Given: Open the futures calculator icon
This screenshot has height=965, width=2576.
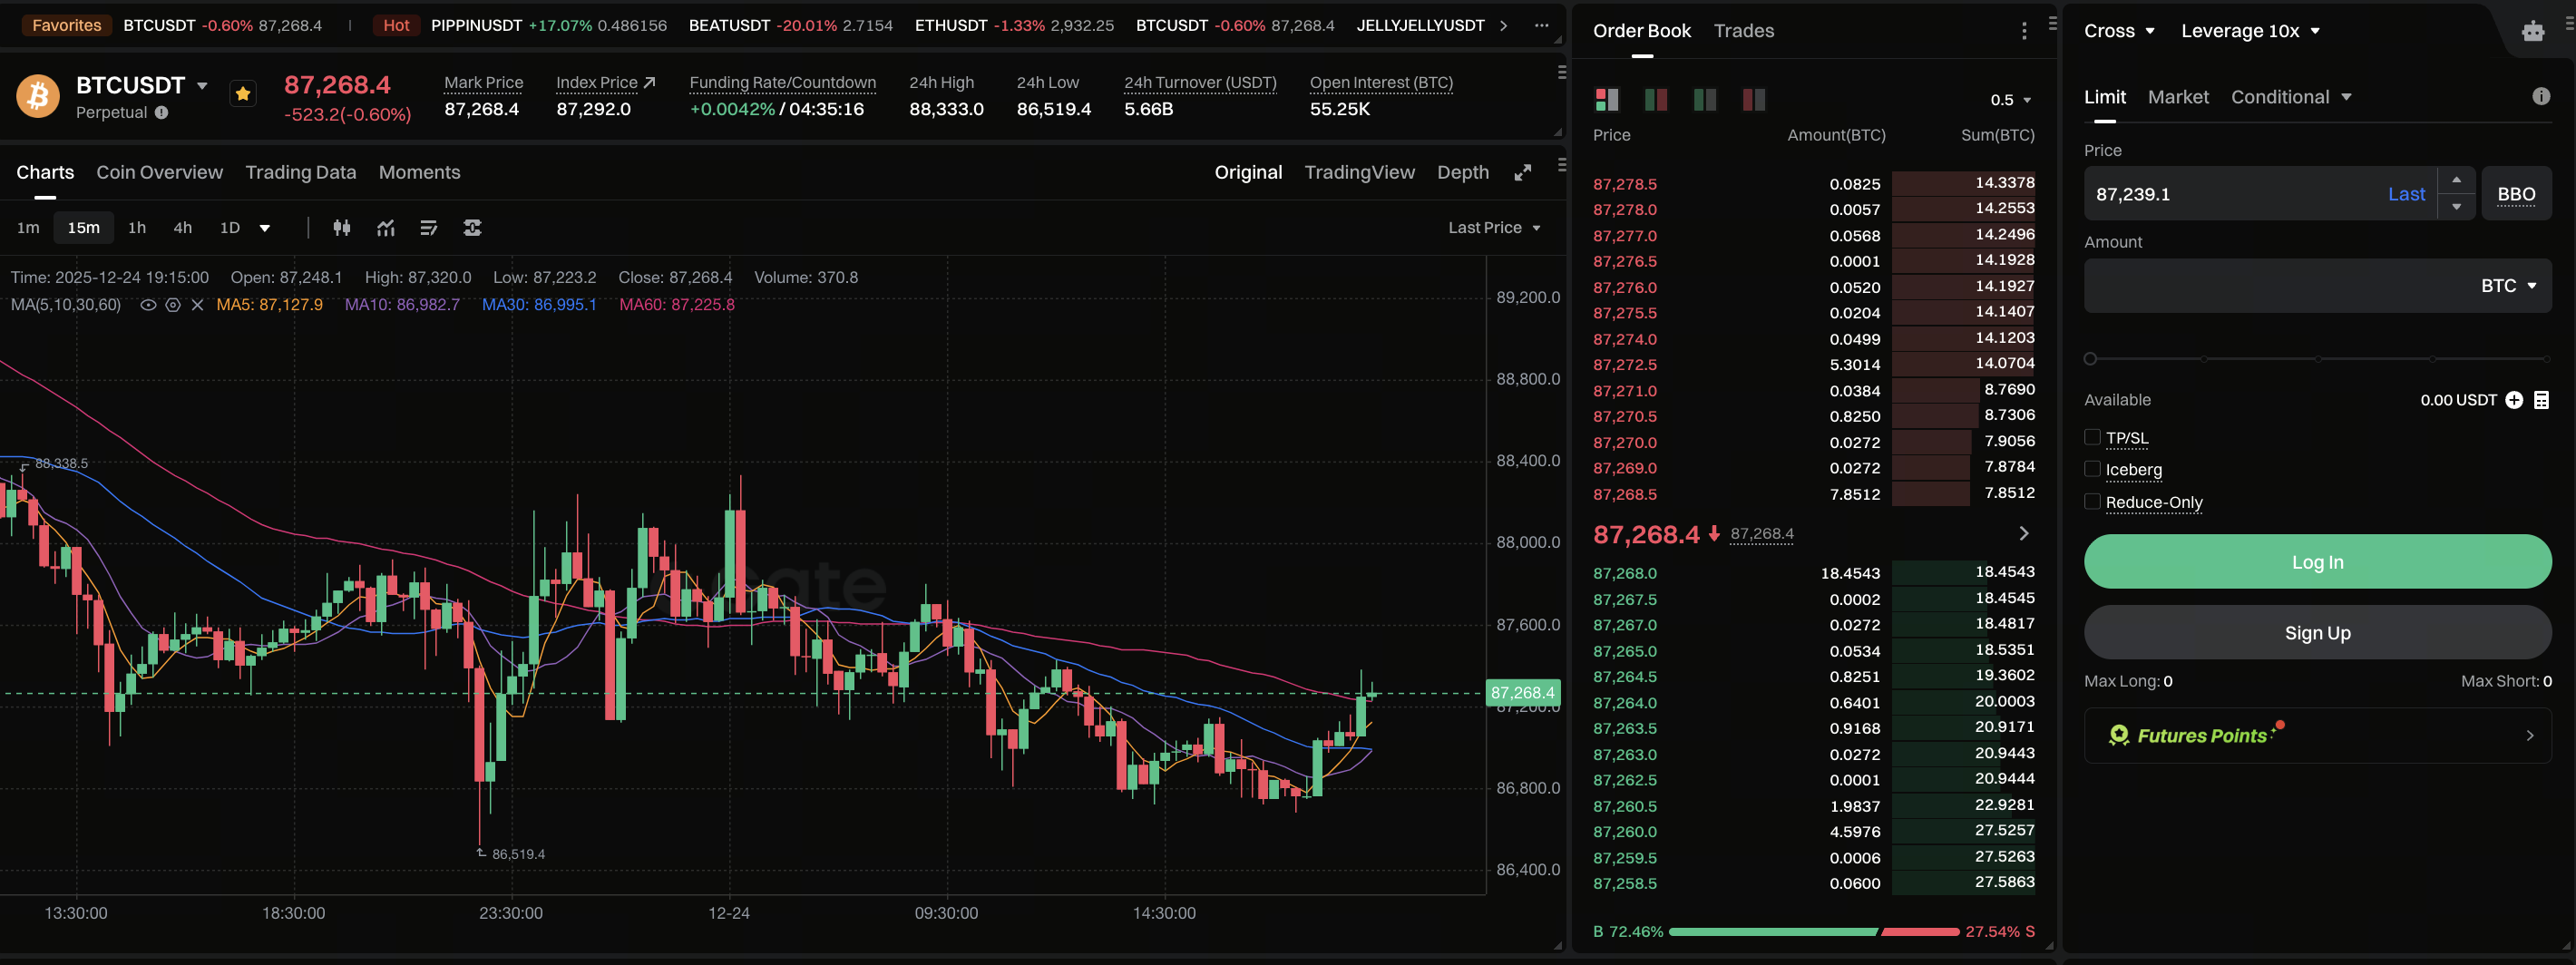Looking at the screenshot, I should 2541,400.
